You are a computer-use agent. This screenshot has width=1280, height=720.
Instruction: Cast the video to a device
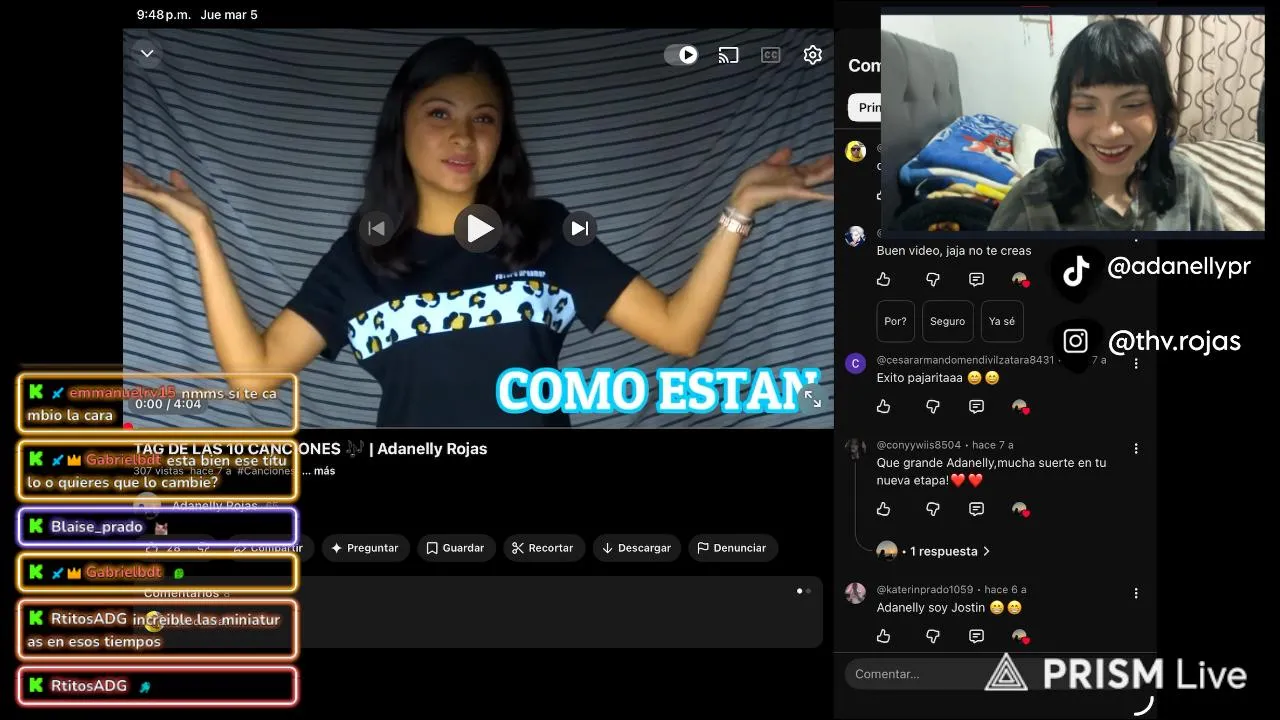click(728, 55)
